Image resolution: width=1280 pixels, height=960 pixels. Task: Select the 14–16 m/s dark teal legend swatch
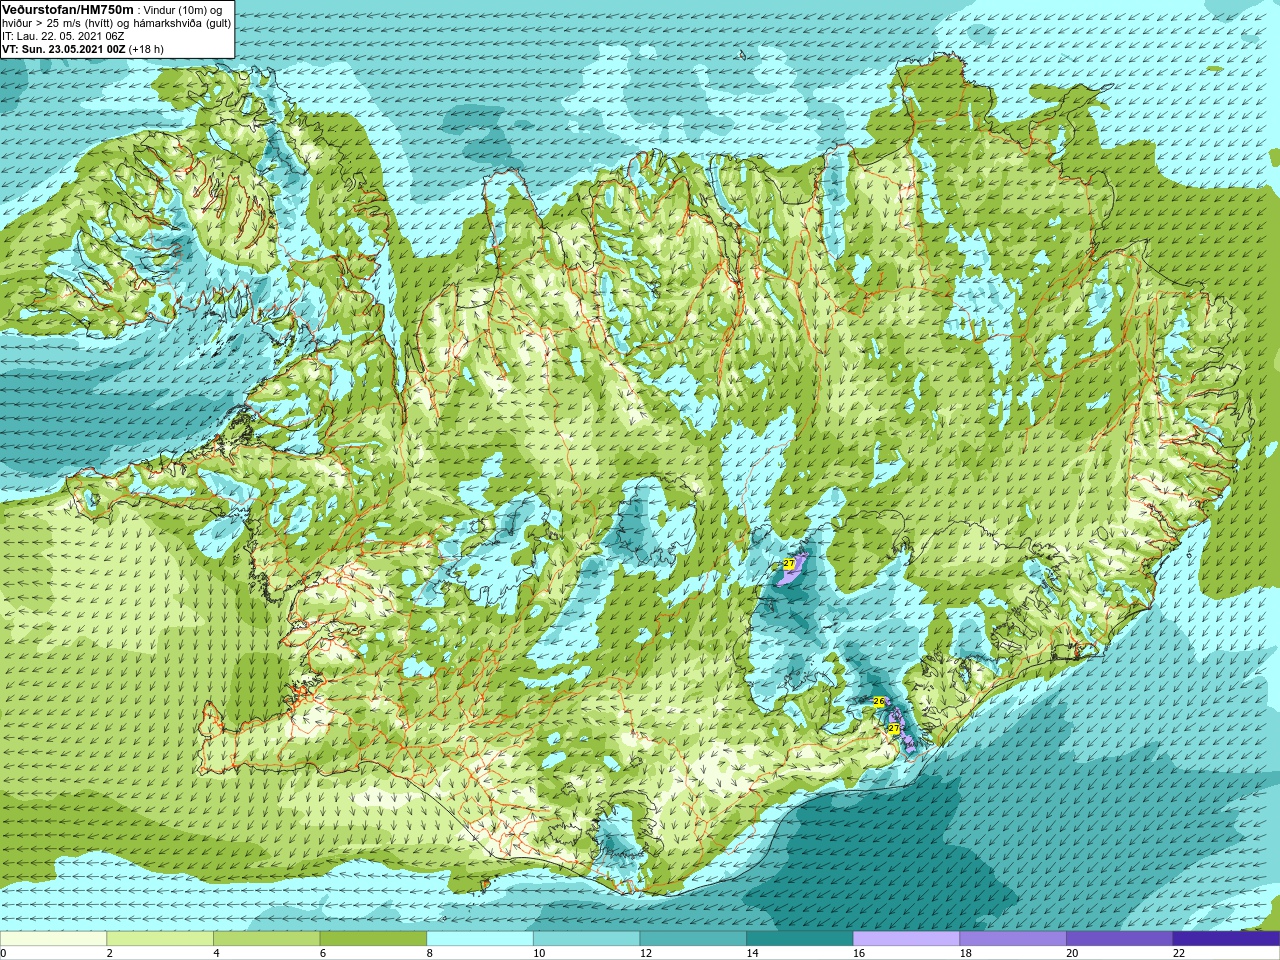(800, 939)
